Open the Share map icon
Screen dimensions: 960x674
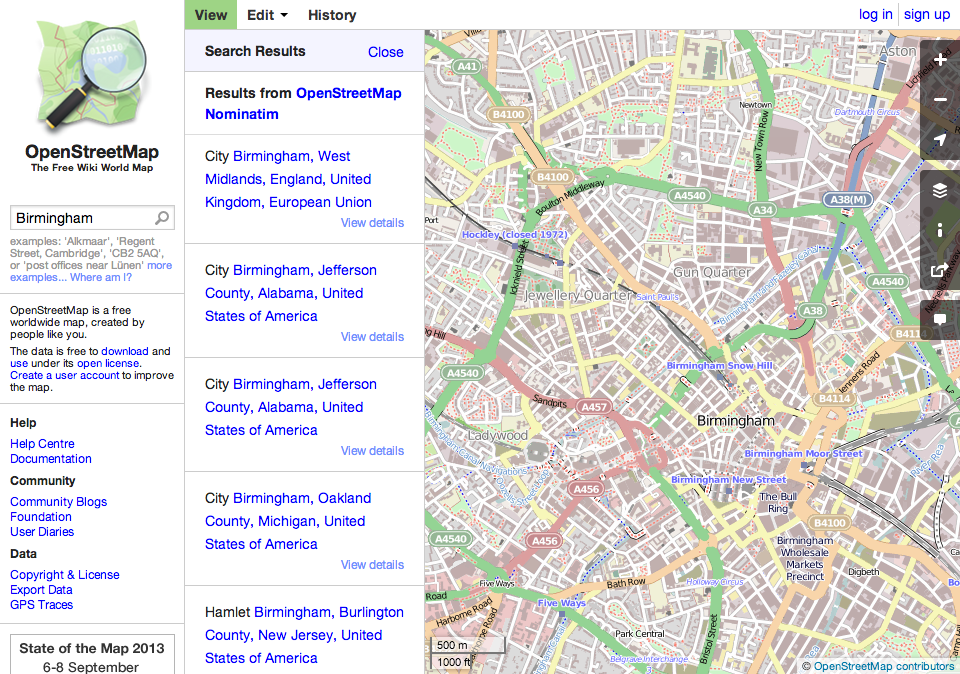pos(940,270)
